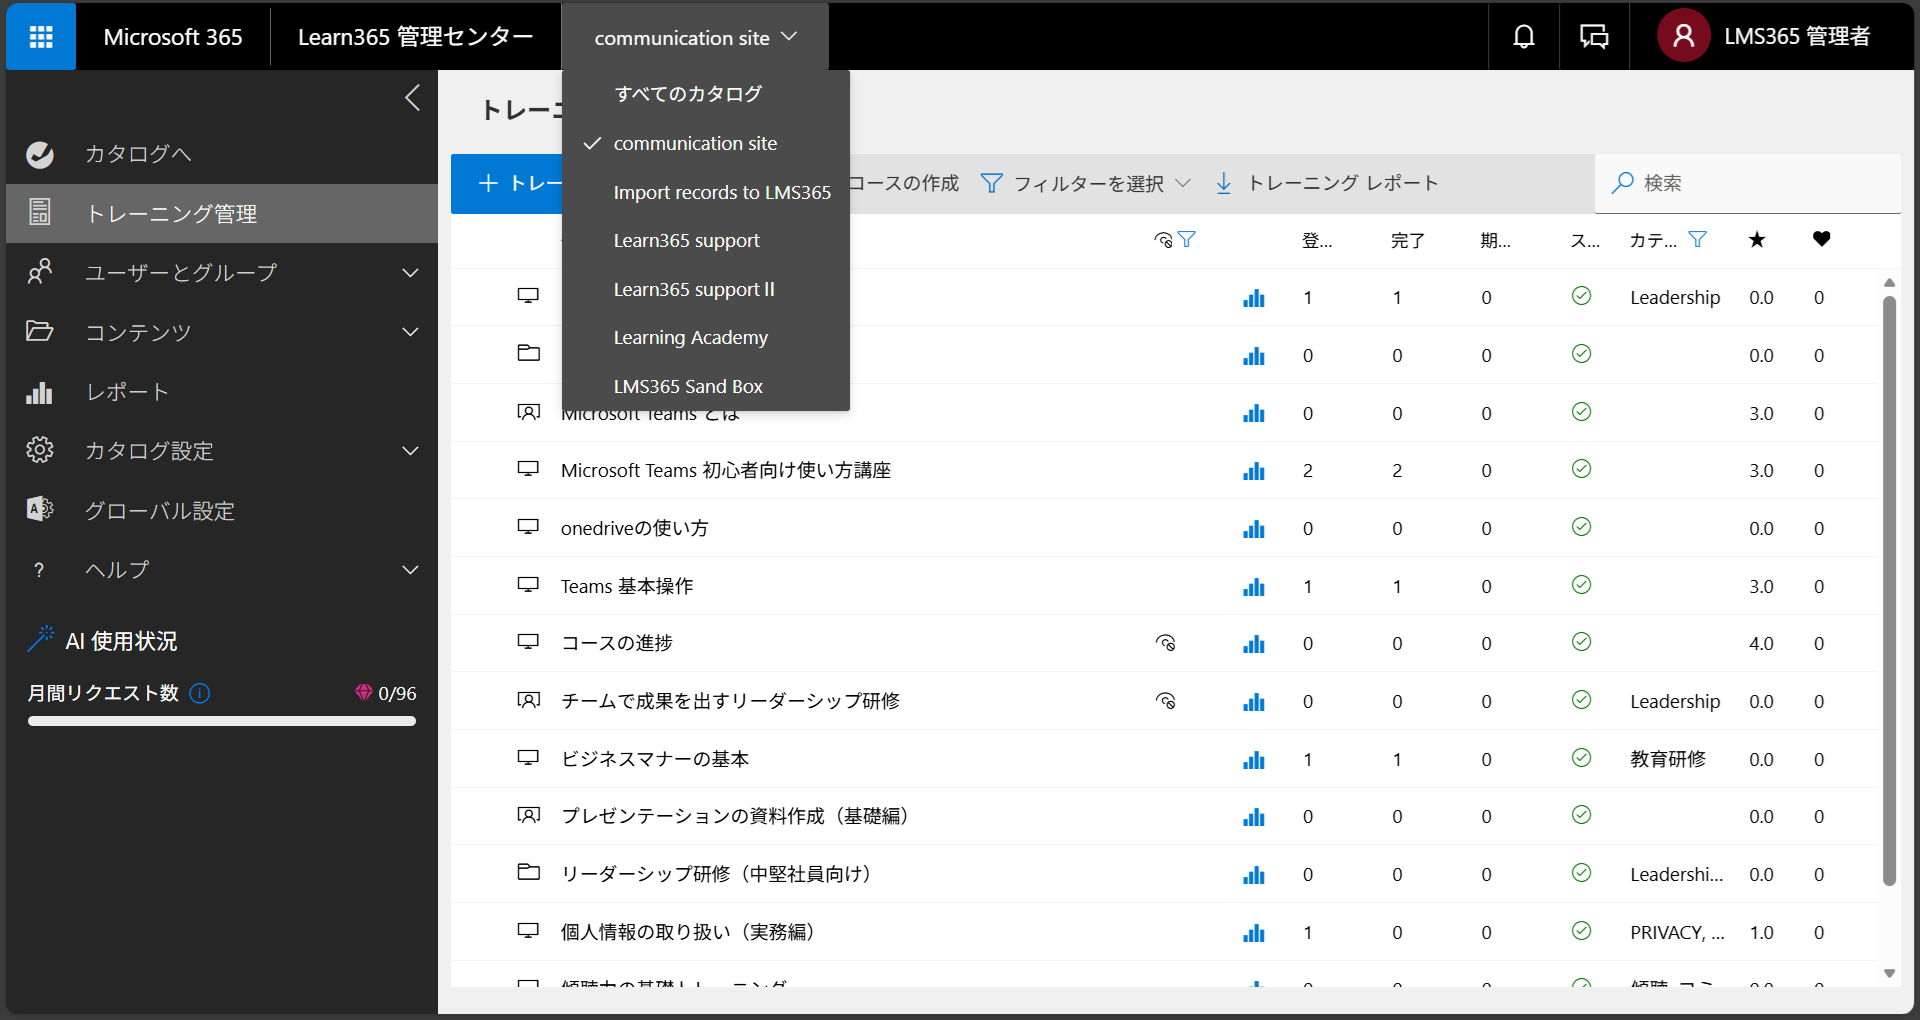1920x1020 pixels.
Task: Click webinar icon of プレゼンテーションの資料作成 row
Action: (x=528, y=815)
